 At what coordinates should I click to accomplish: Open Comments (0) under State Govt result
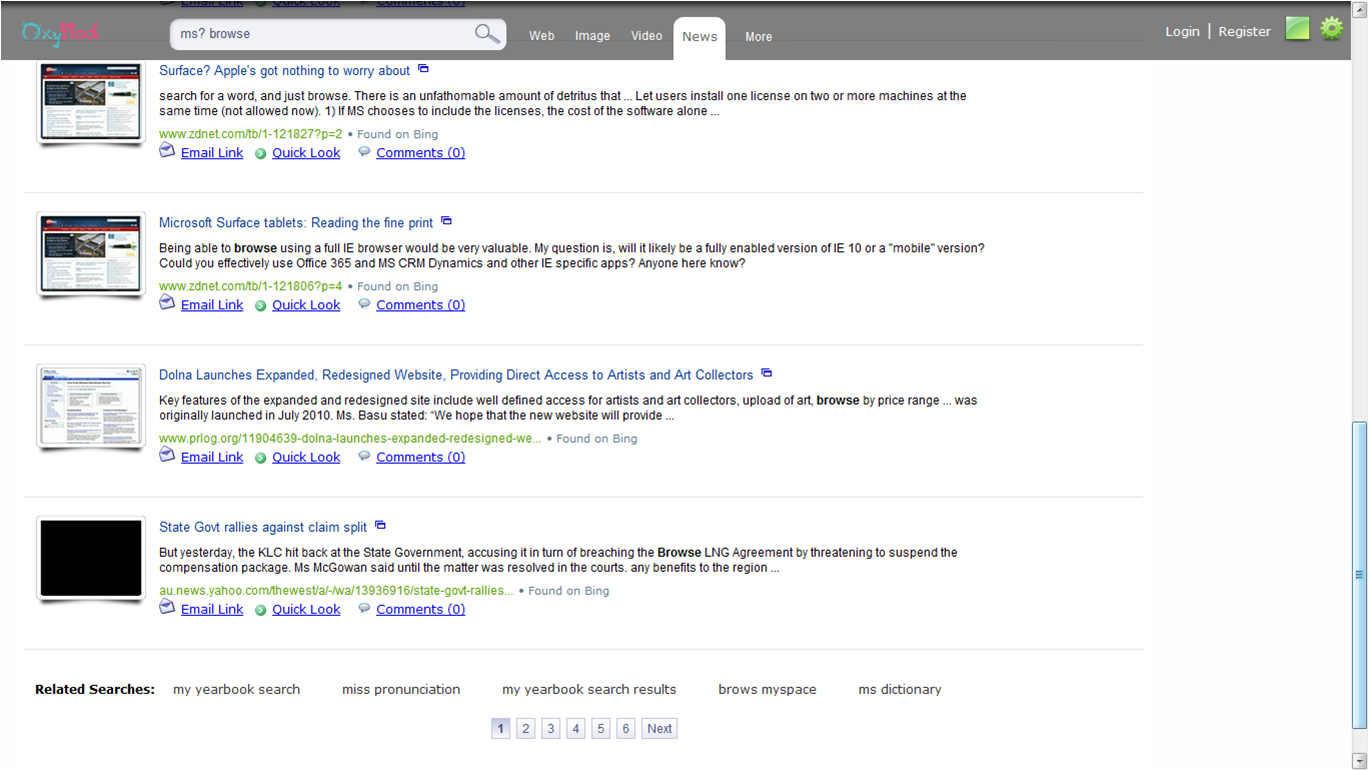pos(420,609)
